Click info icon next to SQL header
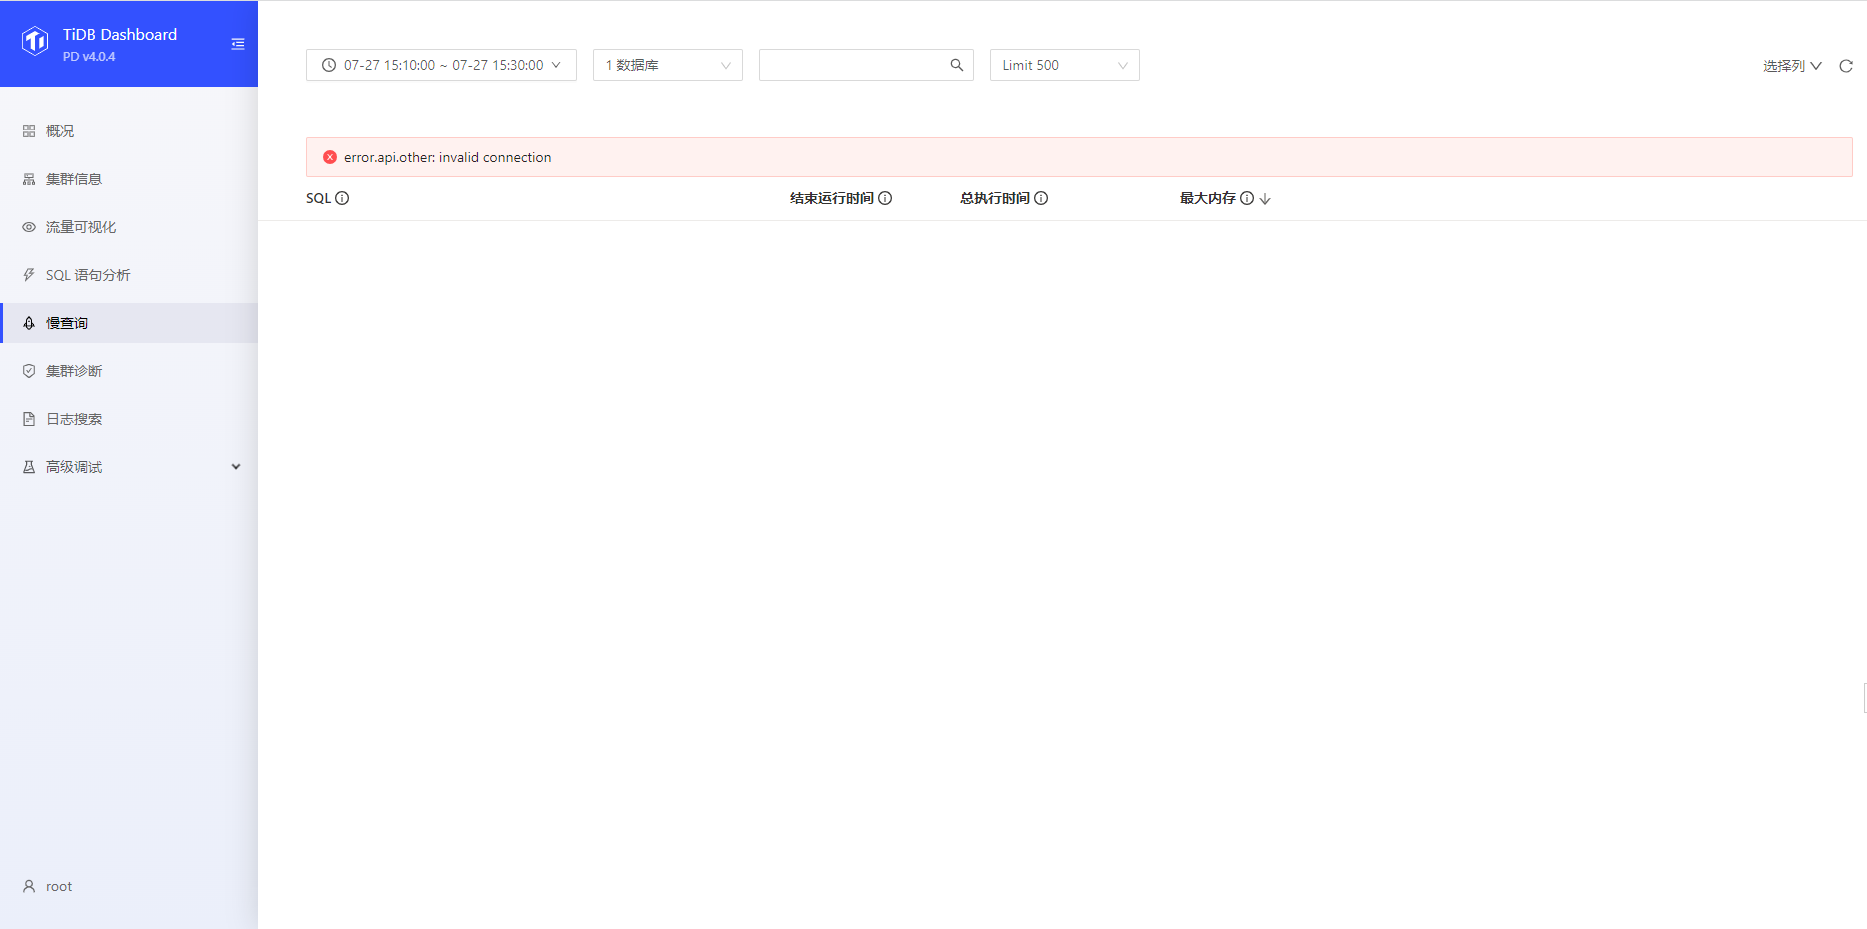1867x929 pixels. point(342,198)
